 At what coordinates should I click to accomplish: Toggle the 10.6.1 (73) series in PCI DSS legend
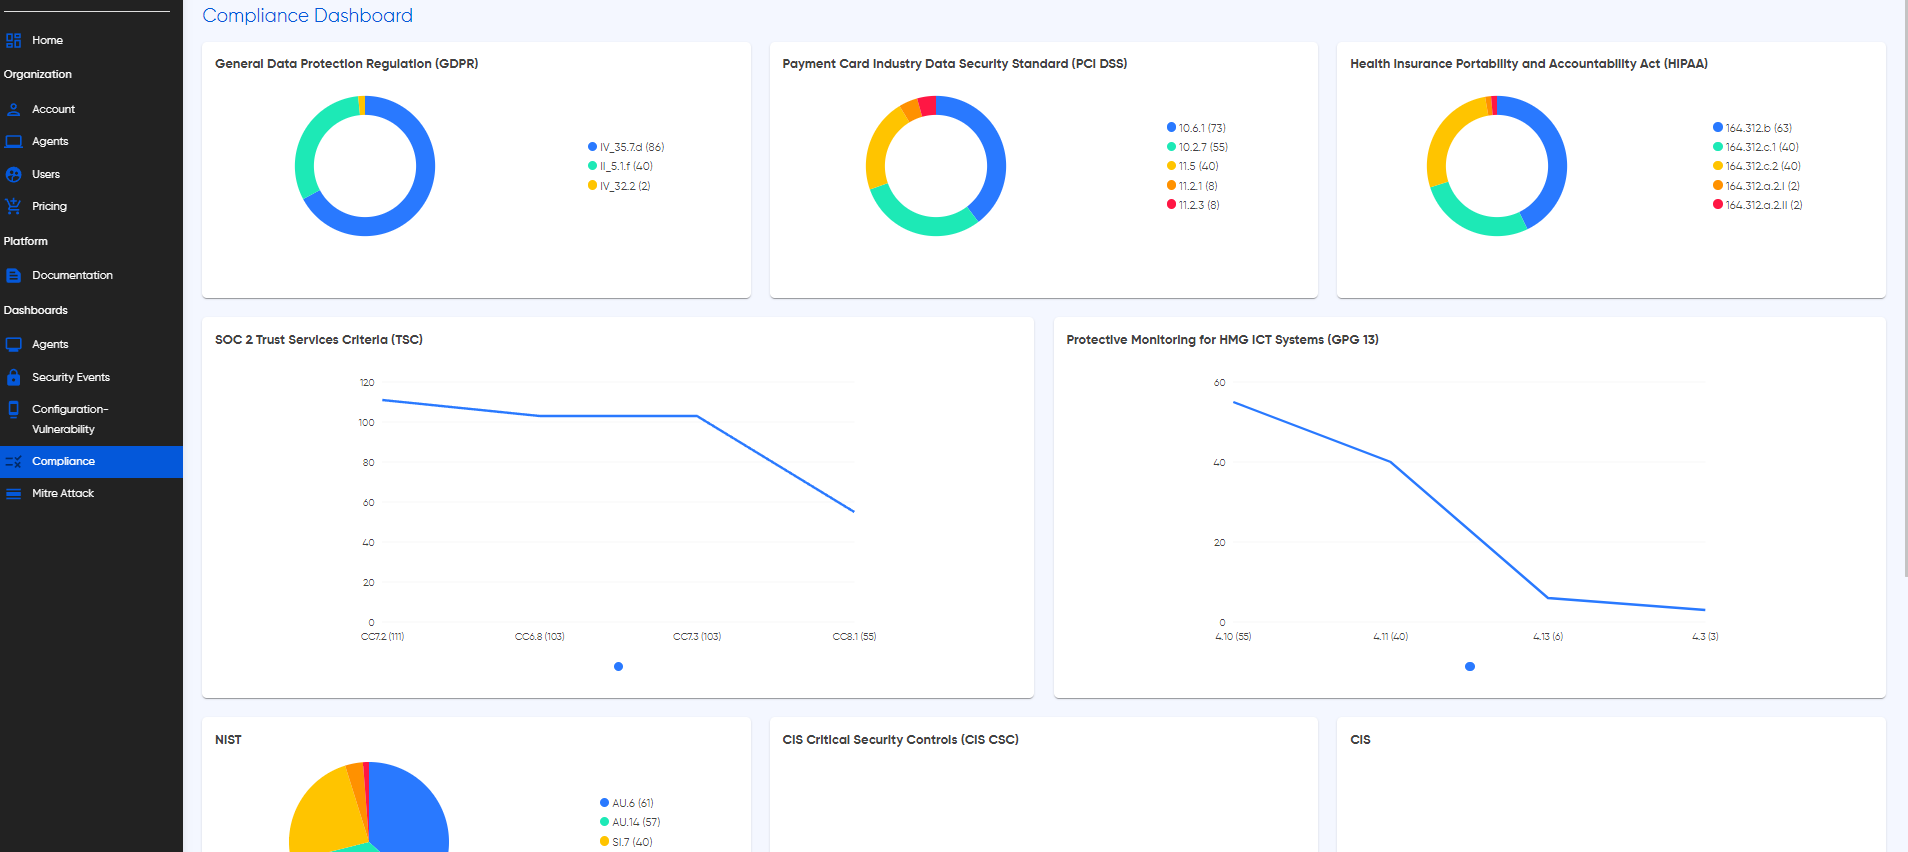tap(1196, 128)
